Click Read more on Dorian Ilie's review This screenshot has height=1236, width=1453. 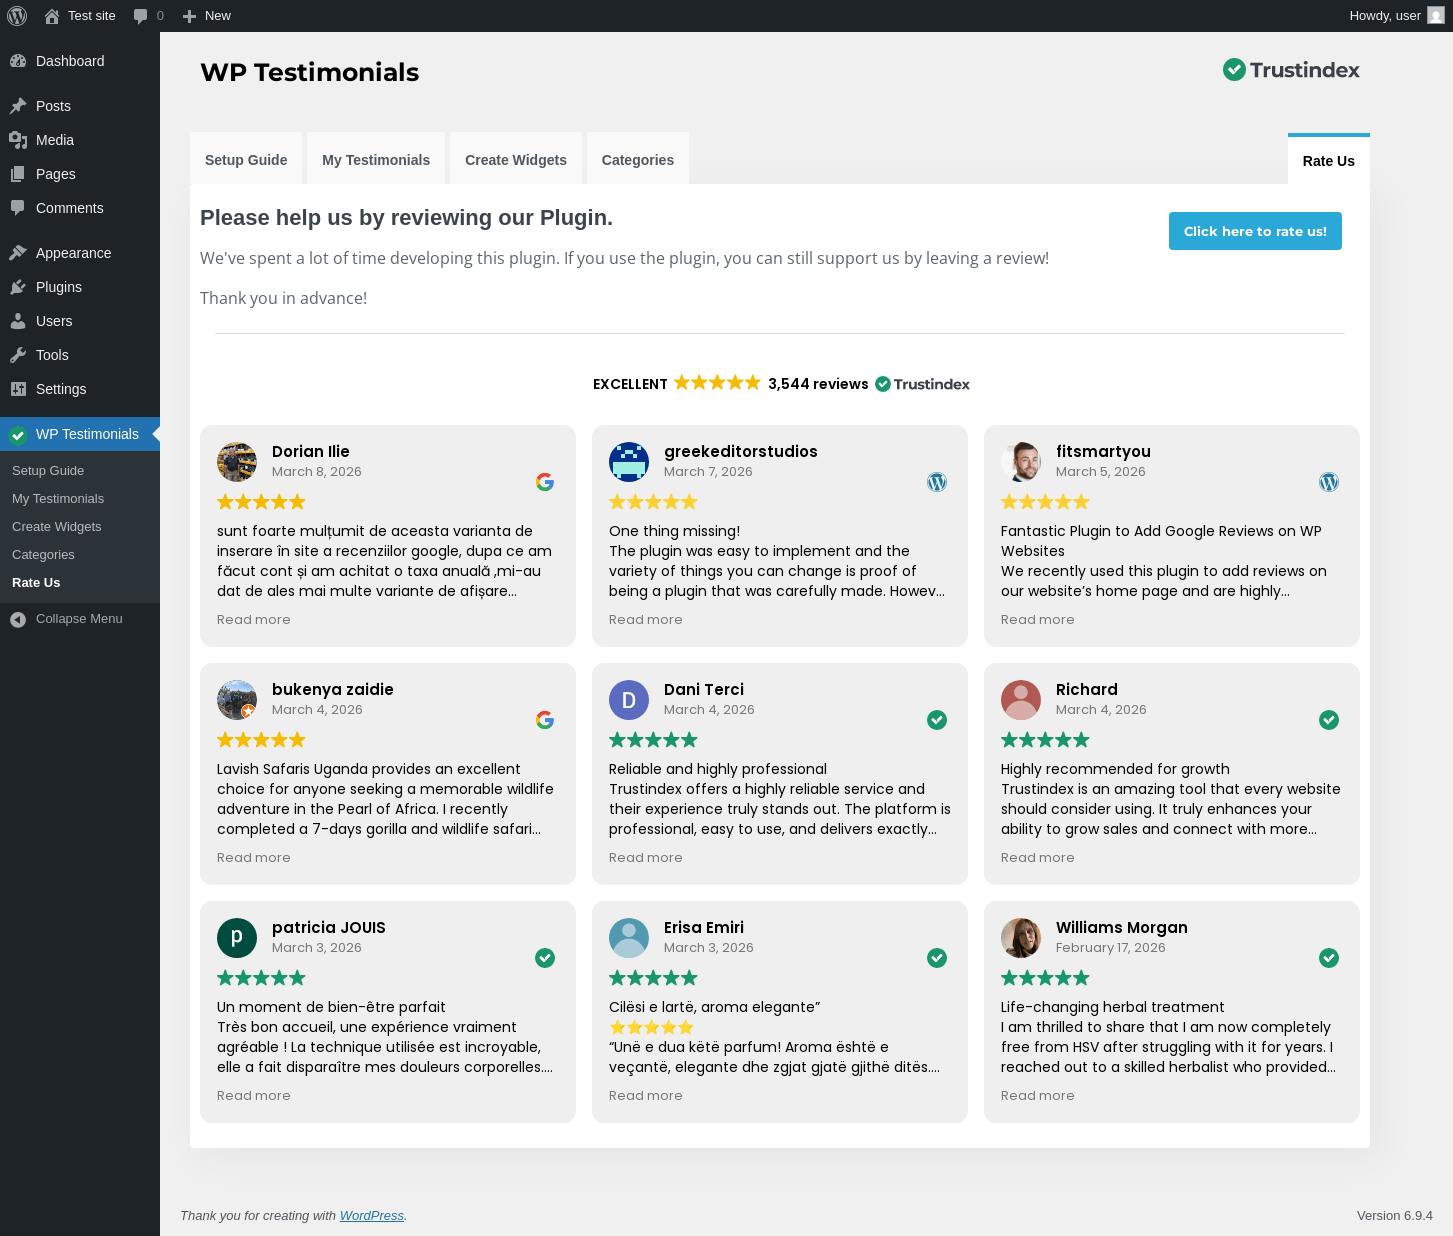pos(254,620)
